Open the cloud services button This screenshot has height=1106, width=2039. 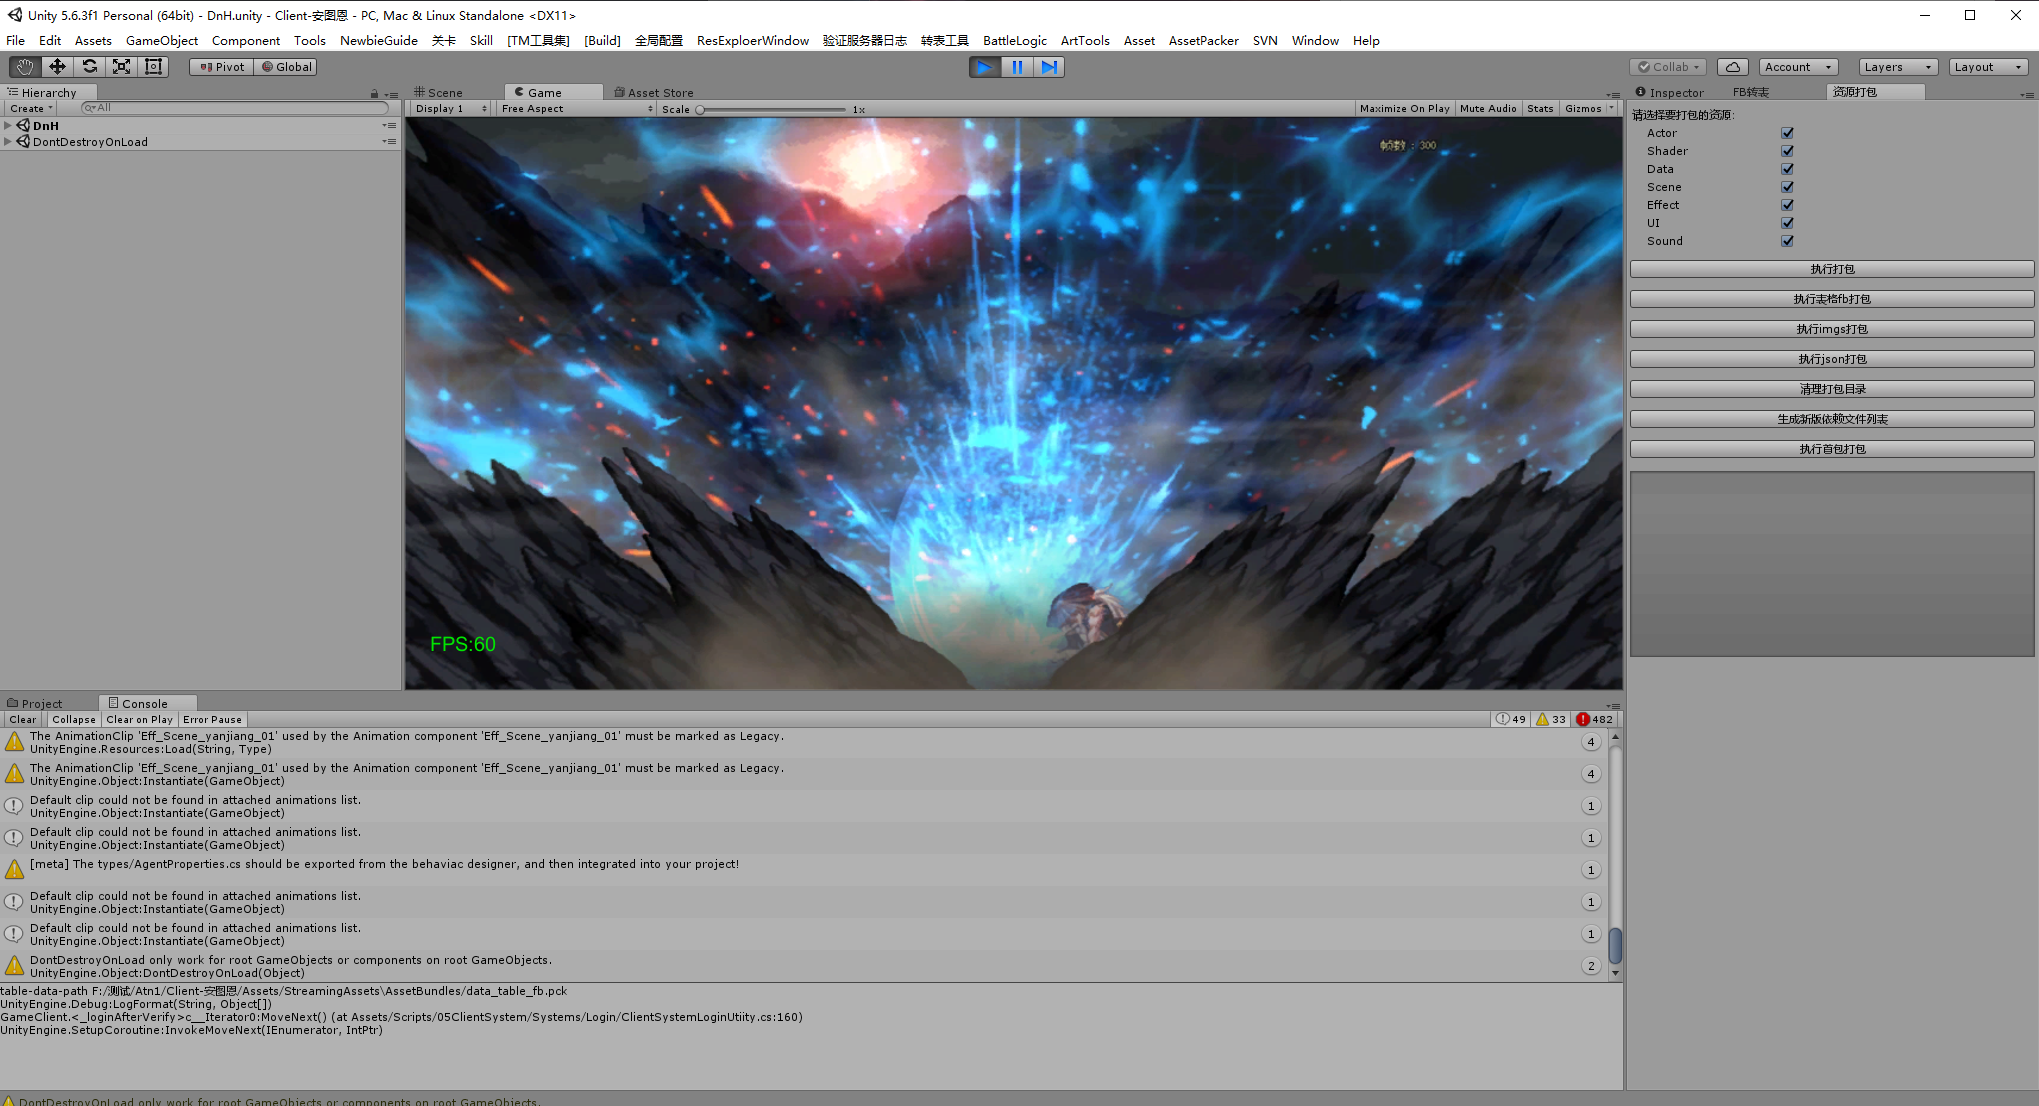click(x=1733, y=67)
